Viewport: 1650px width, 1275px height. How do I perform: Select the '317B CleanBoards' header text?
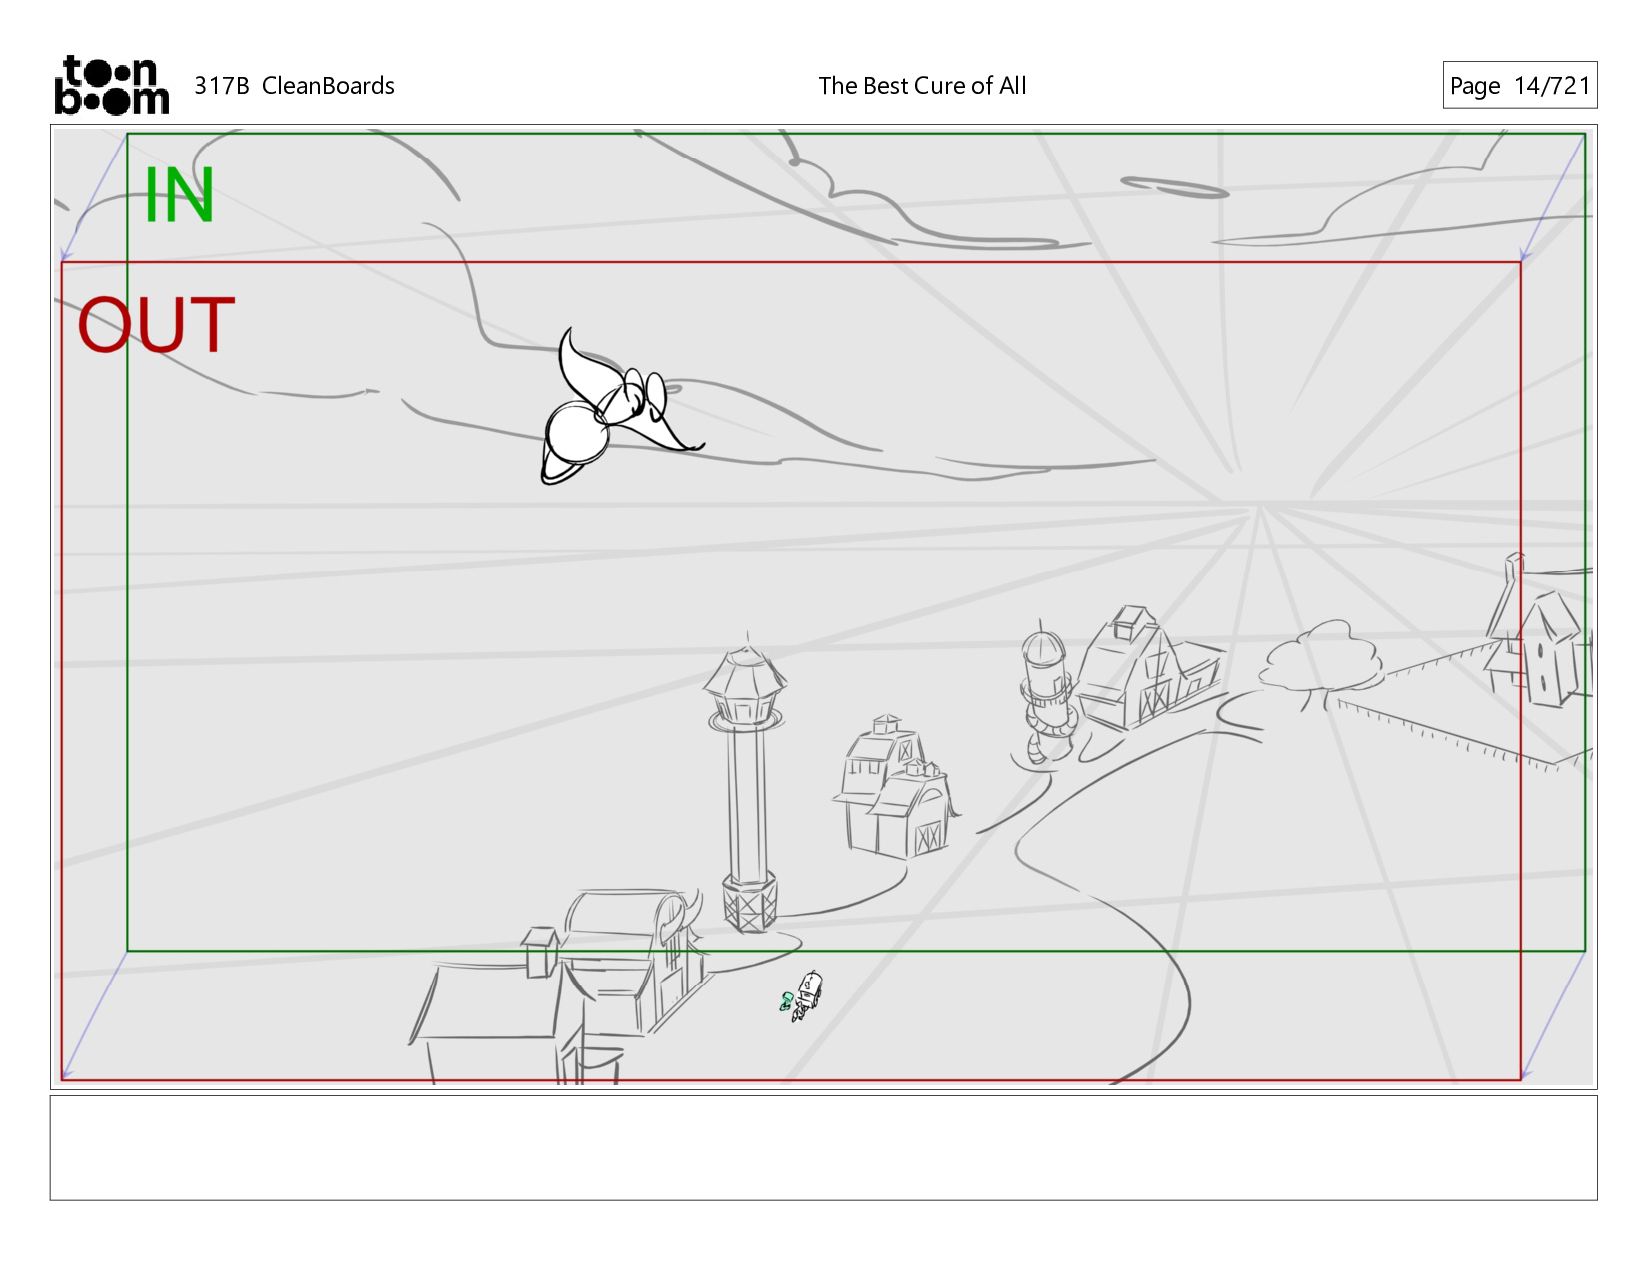294,86
